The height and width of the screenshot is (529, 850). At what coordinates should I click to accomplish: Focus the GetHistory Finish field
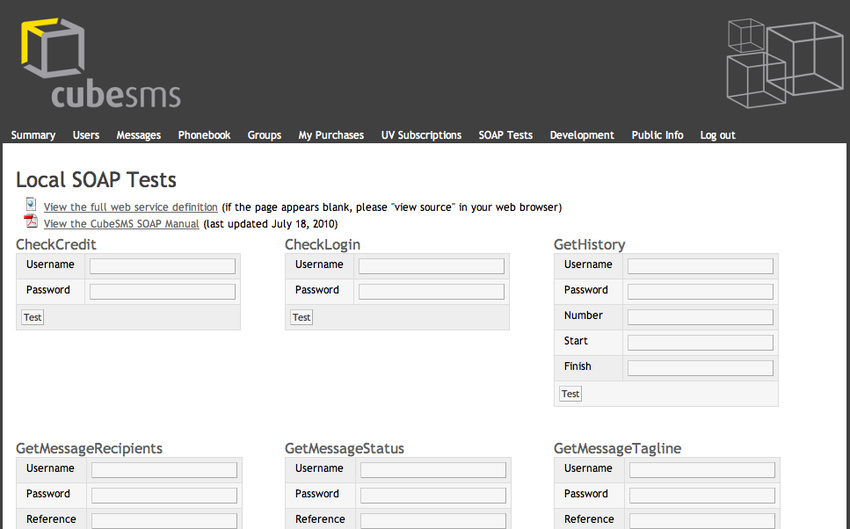point(700,367)
